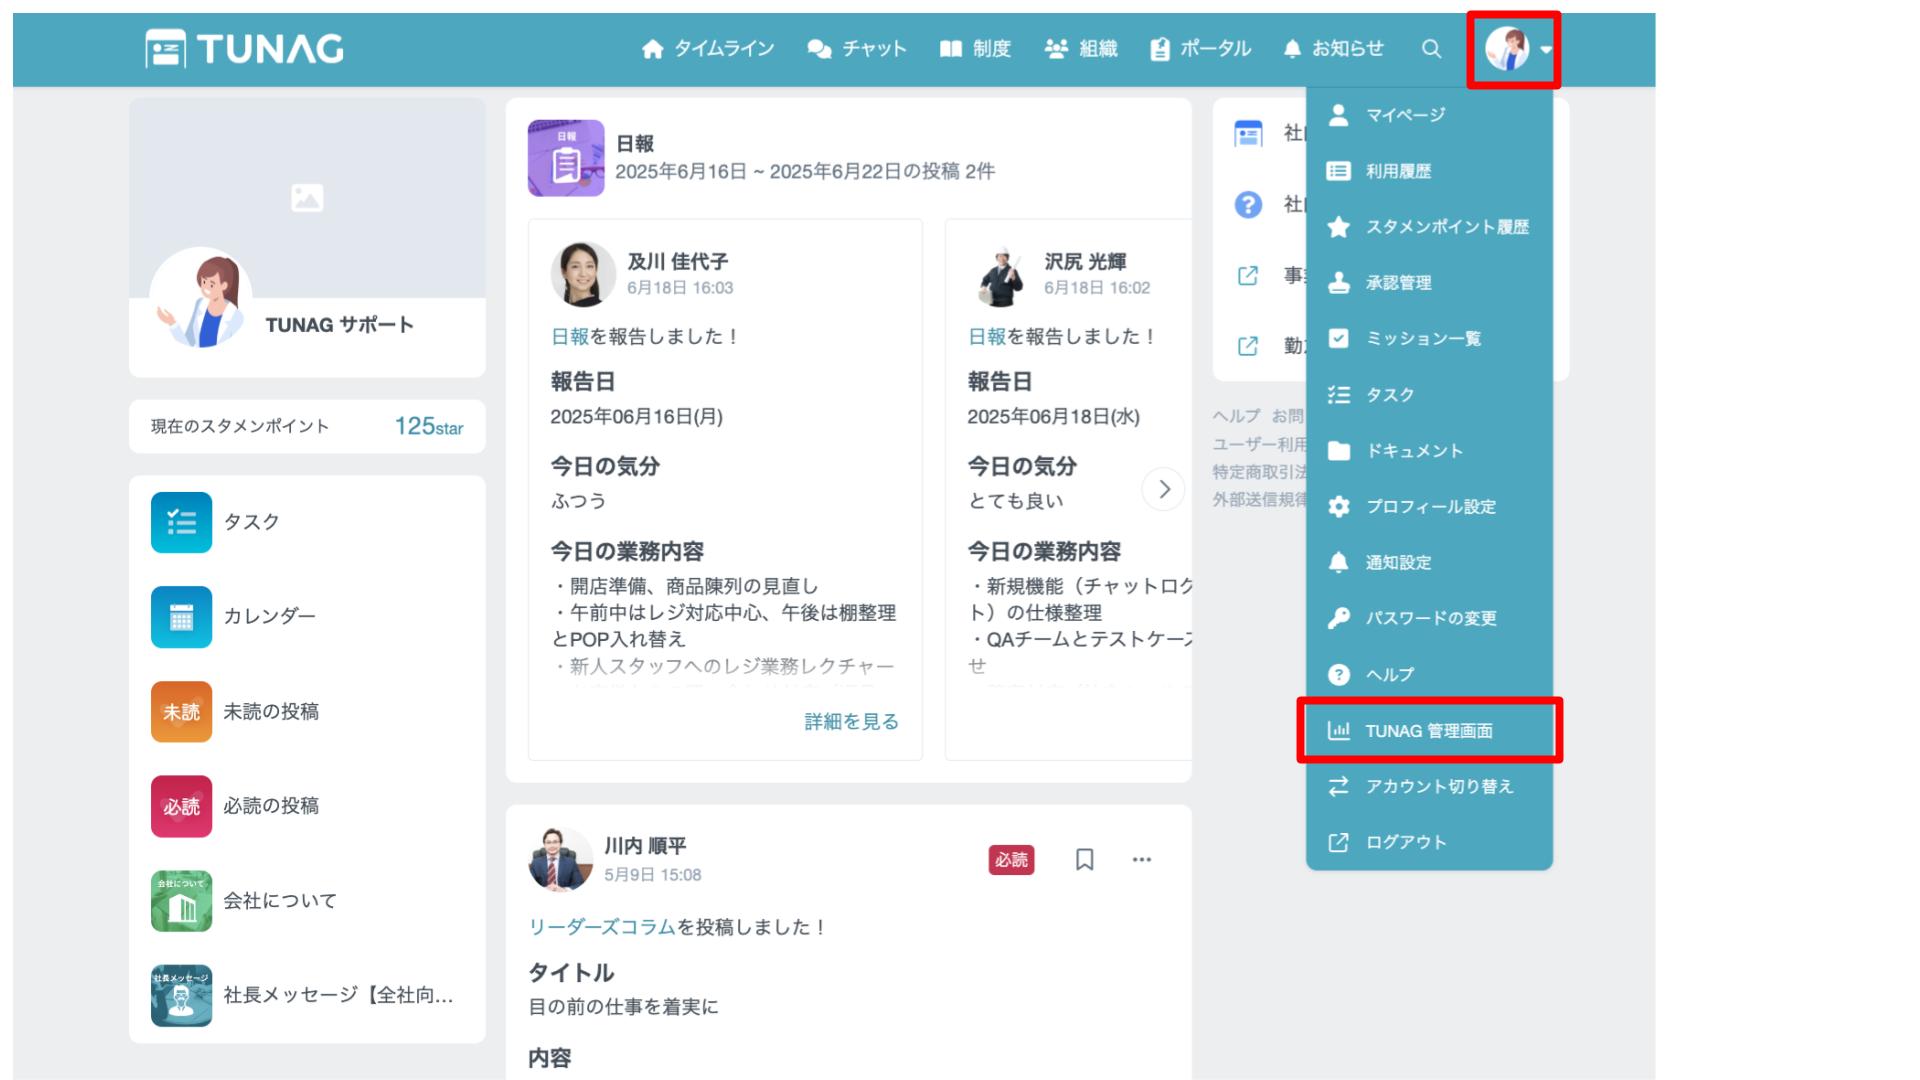
Task: Open ドキュメント from the dropdown
Action: click(x=1429, y=450)
